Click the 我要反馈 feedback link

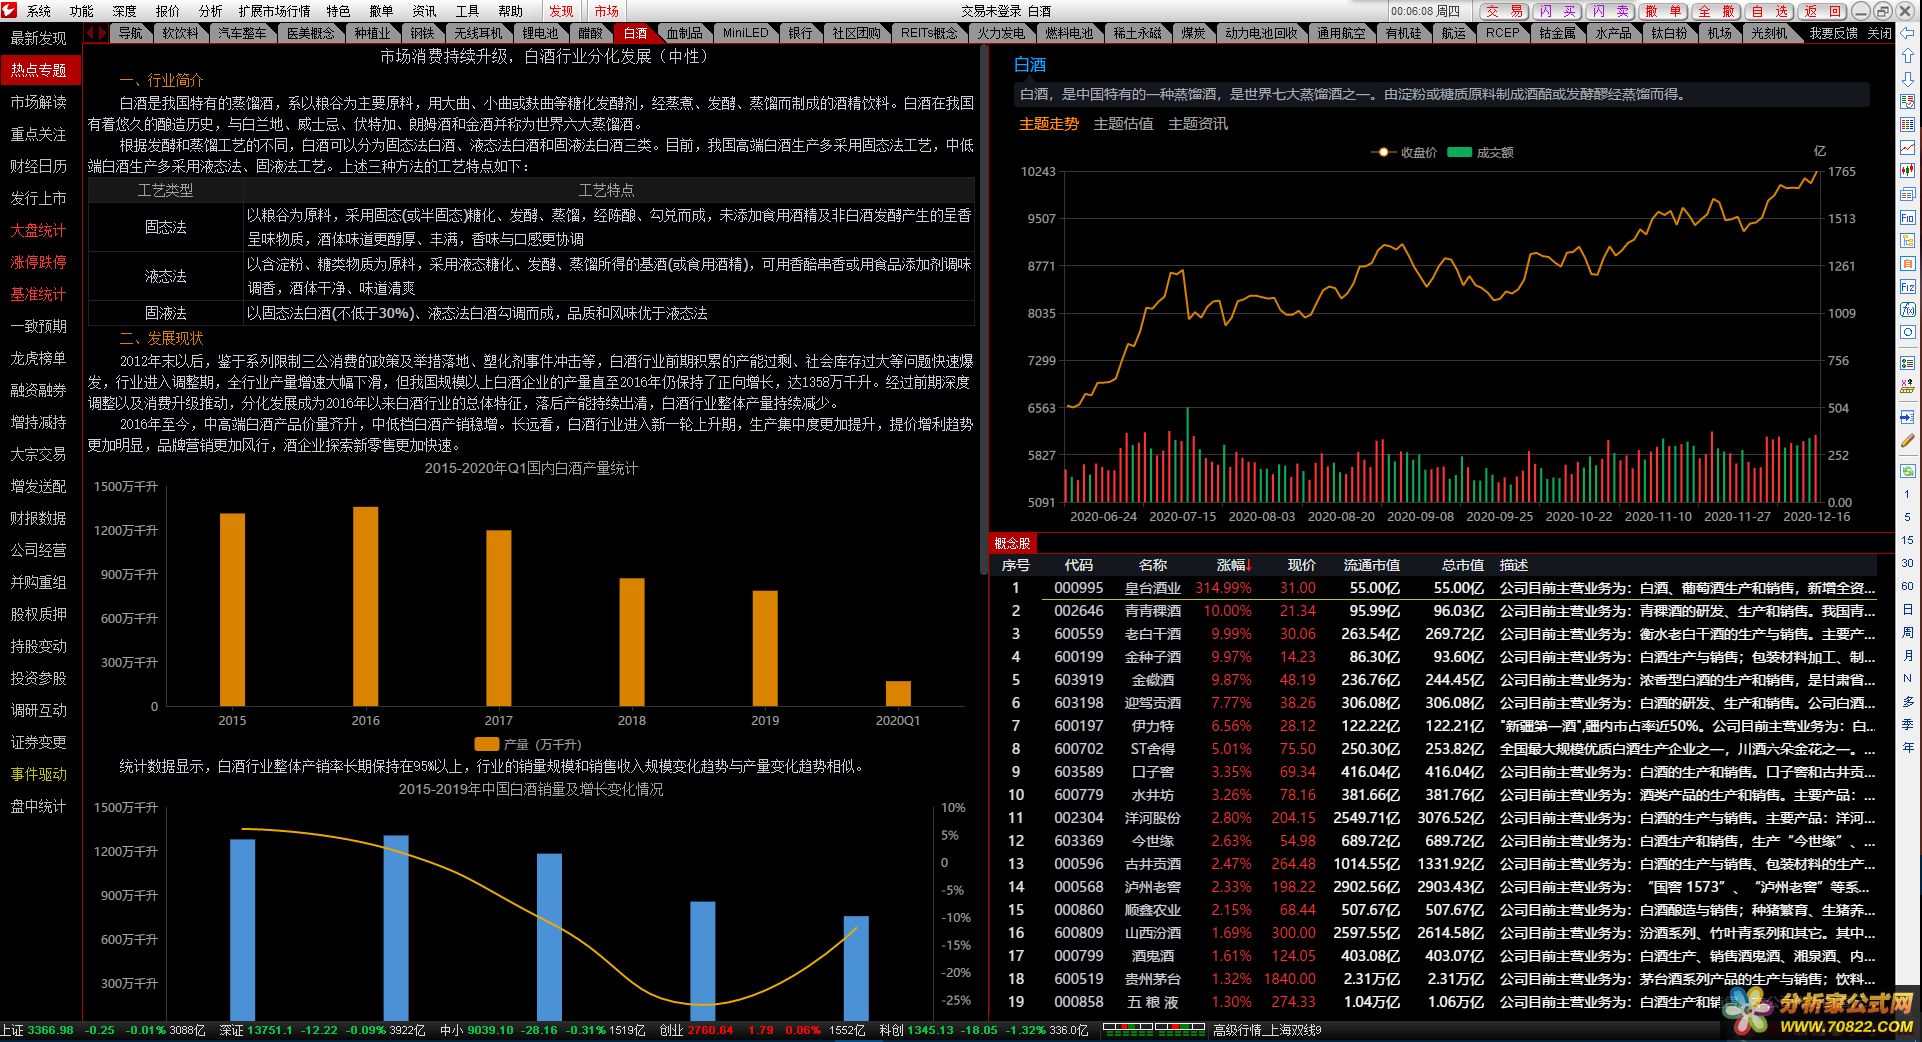pos(1833,33)
